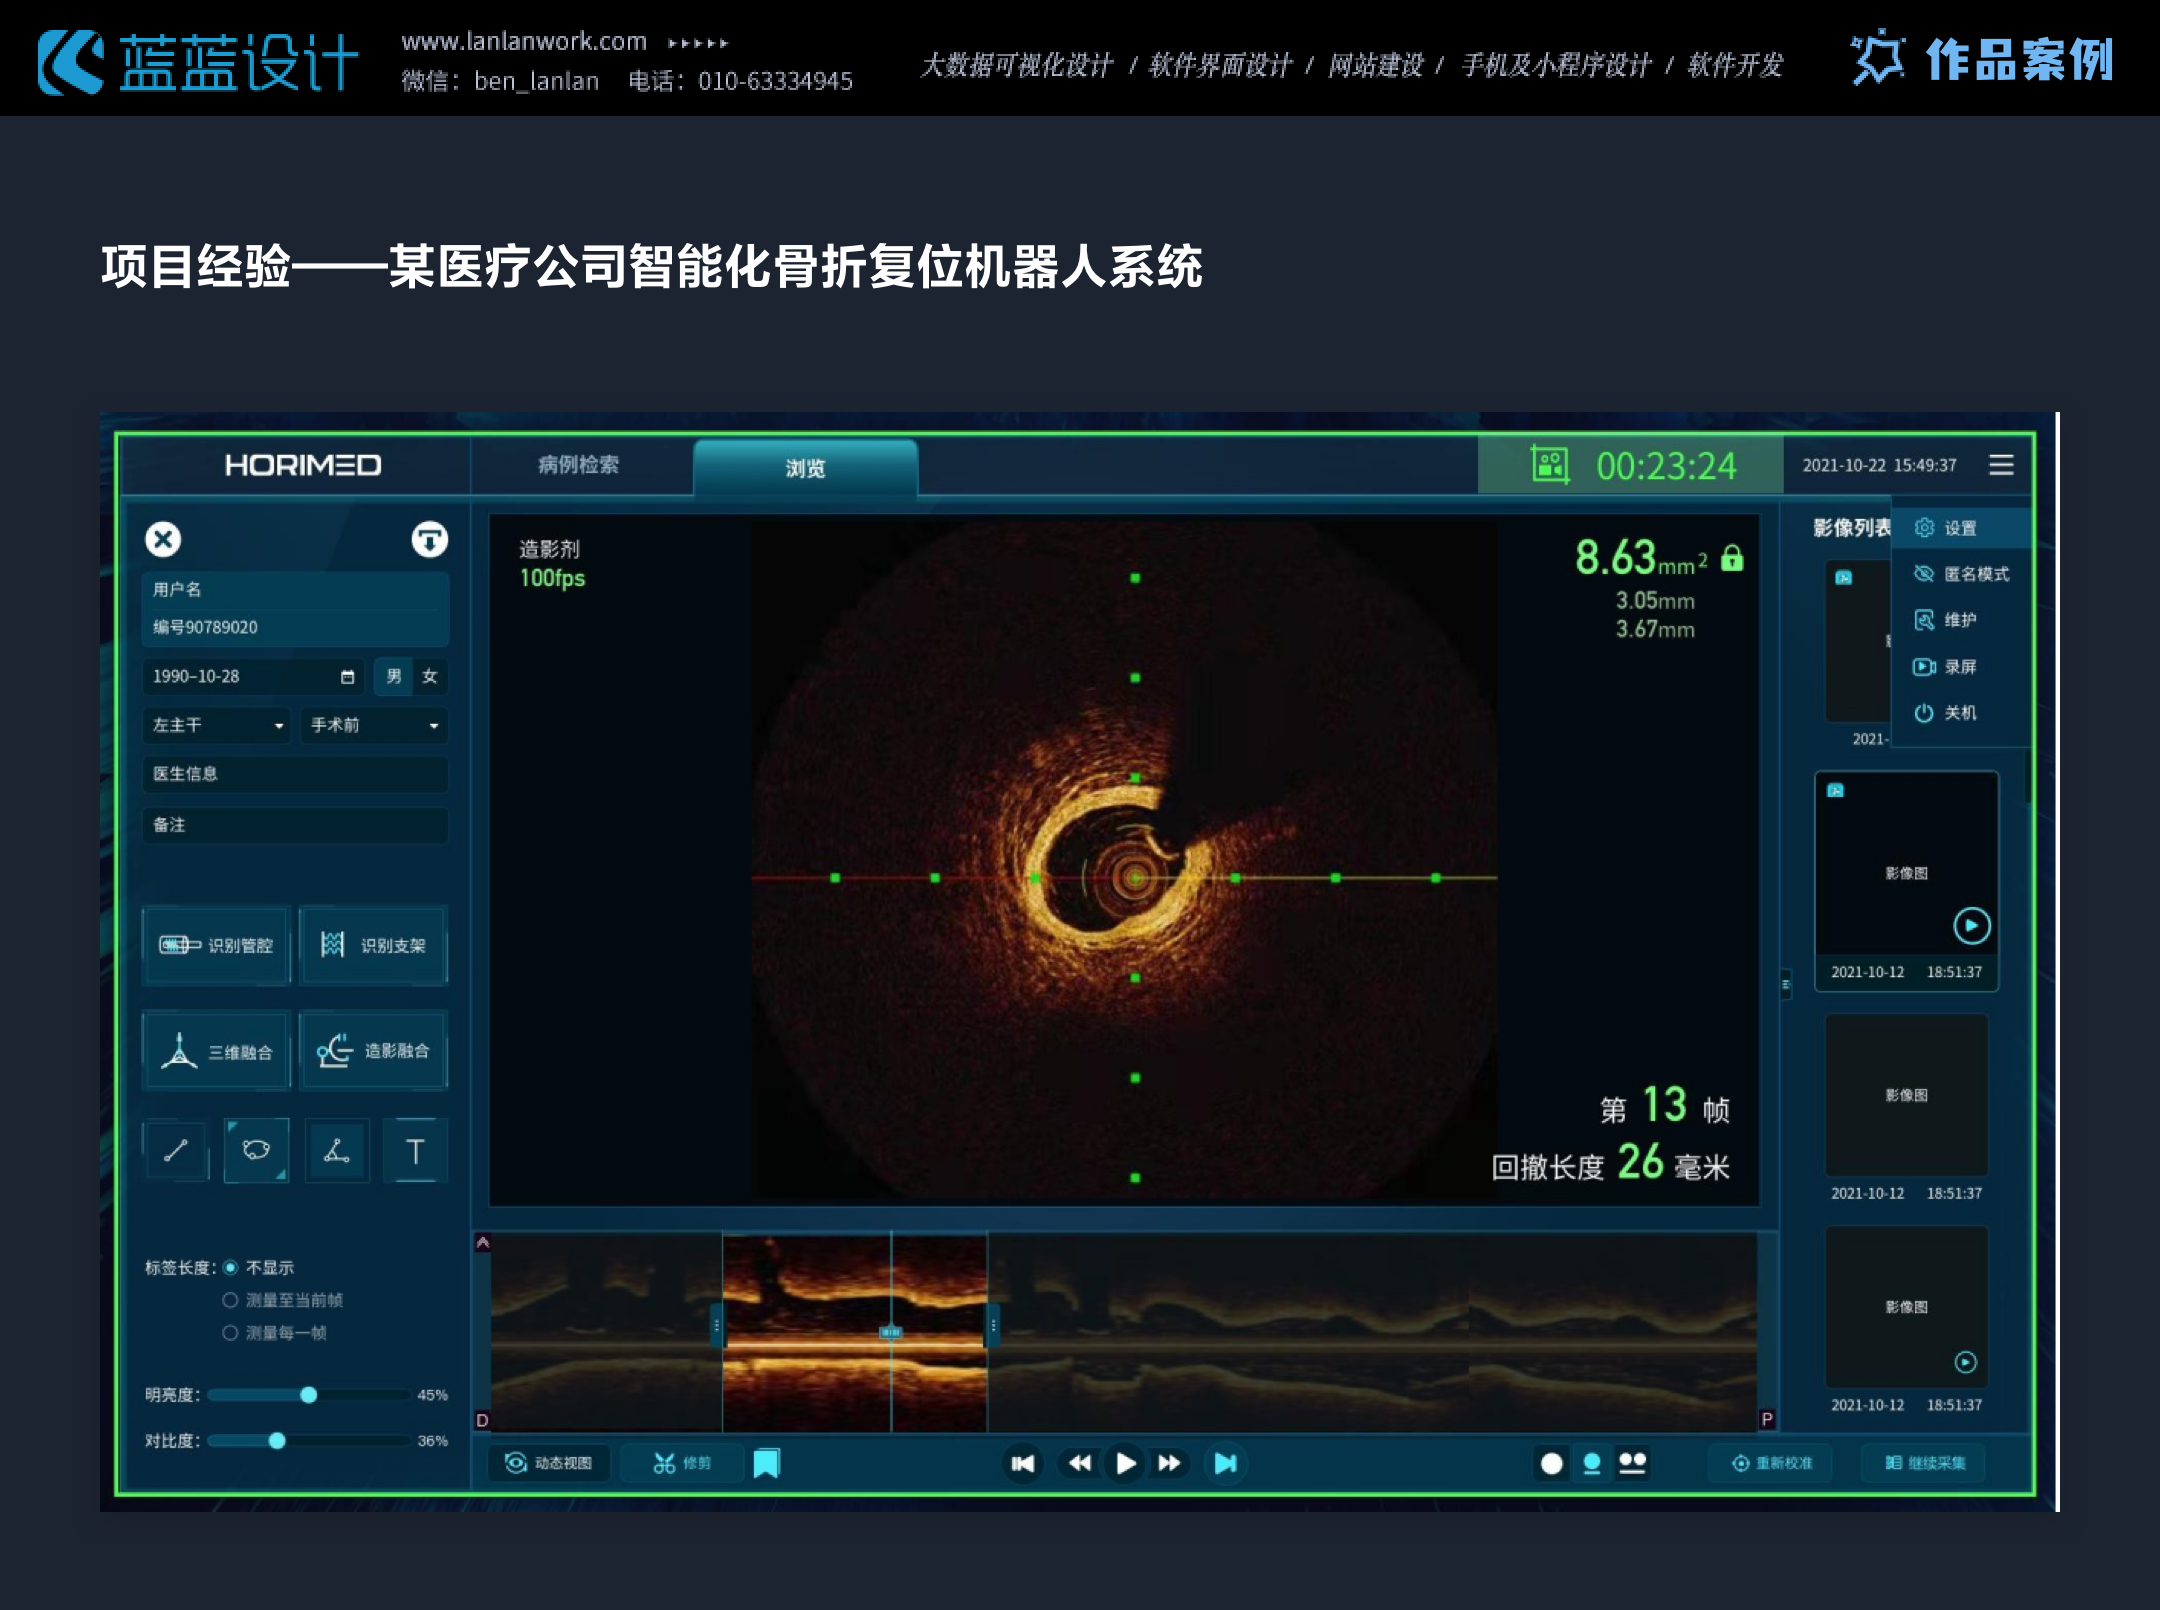Click the 识别管腔 lumen detection button
The image size is (2160, 1610).
pos(217,945)
